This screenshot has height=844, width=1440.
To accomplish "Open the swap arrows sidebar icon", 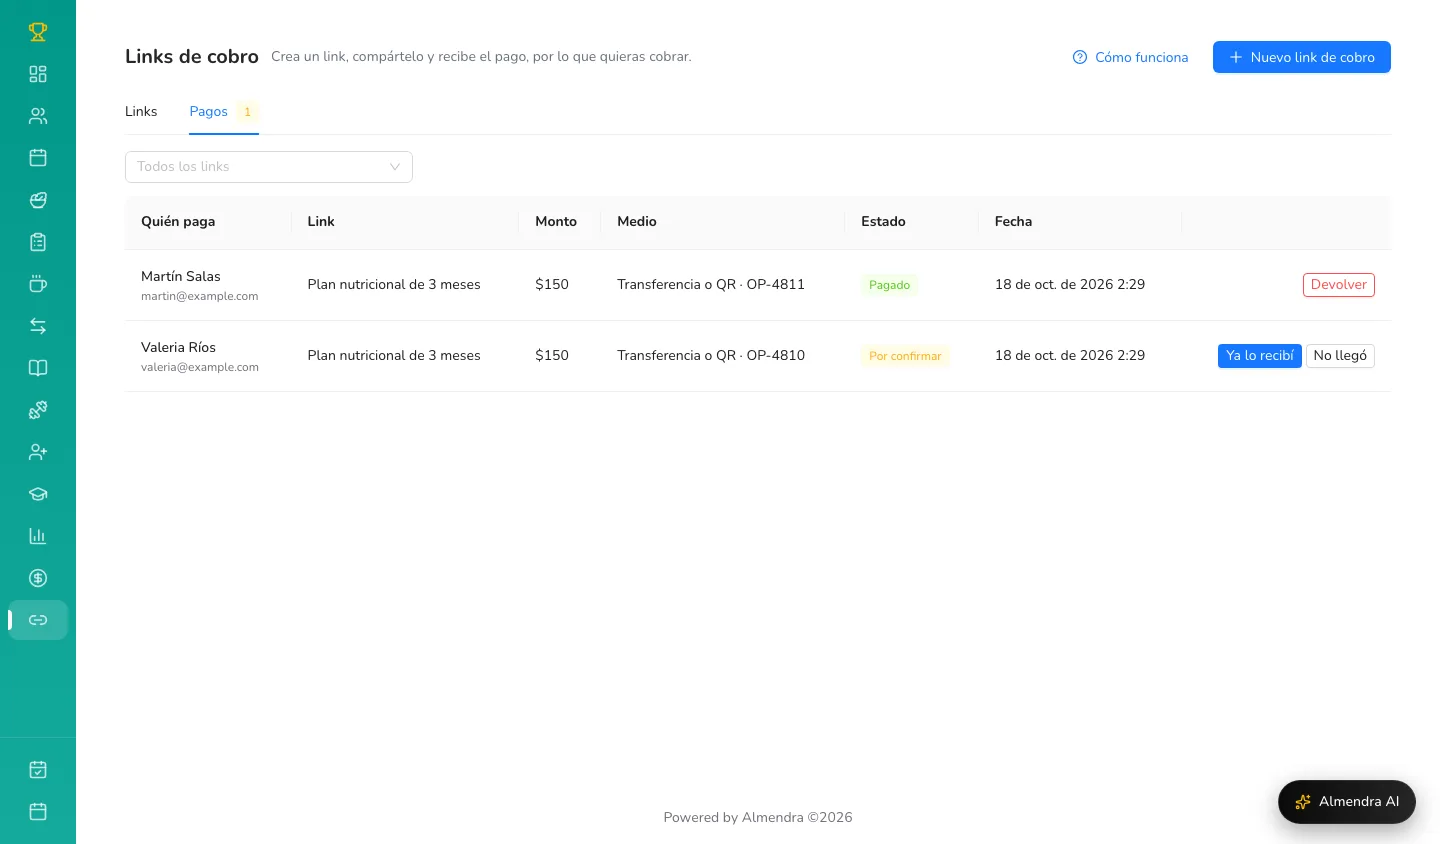I will [x=38, y=326].
